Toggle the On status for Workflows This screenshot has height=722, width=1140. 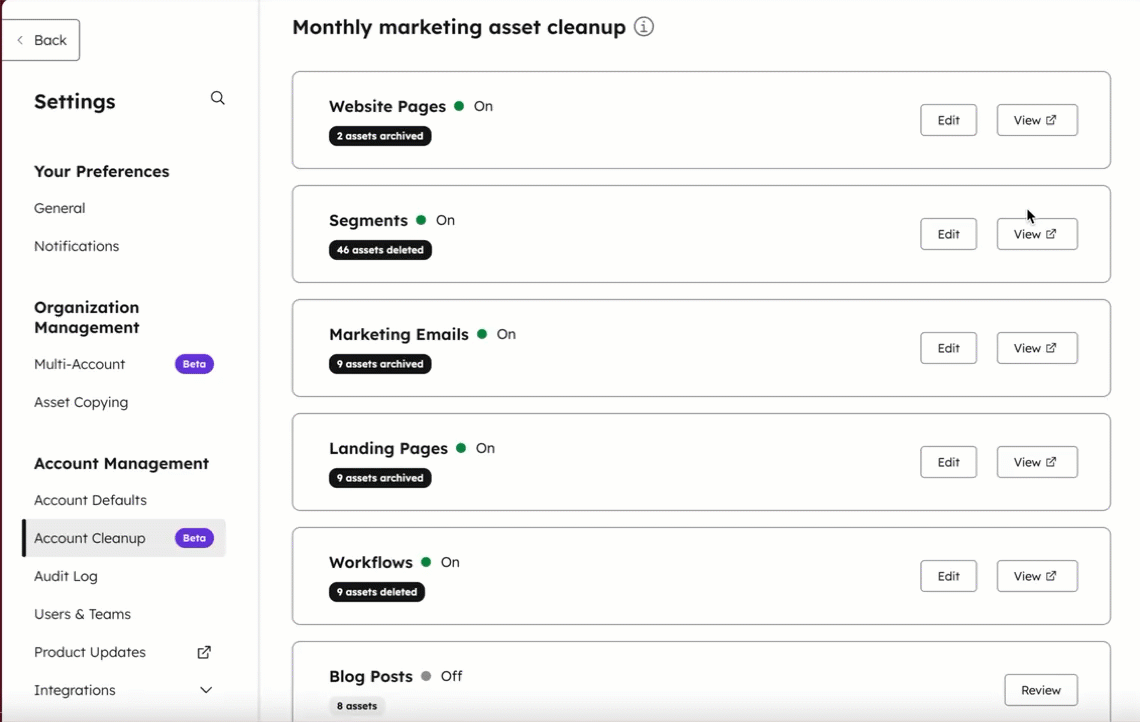(x=450, y=562)
